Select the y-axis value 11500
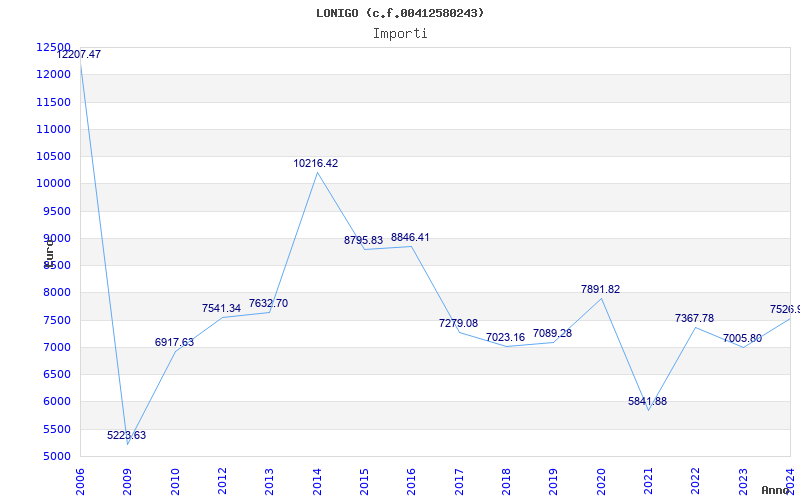The height and width of the screenshot is (500, 800). coord(54,102)
